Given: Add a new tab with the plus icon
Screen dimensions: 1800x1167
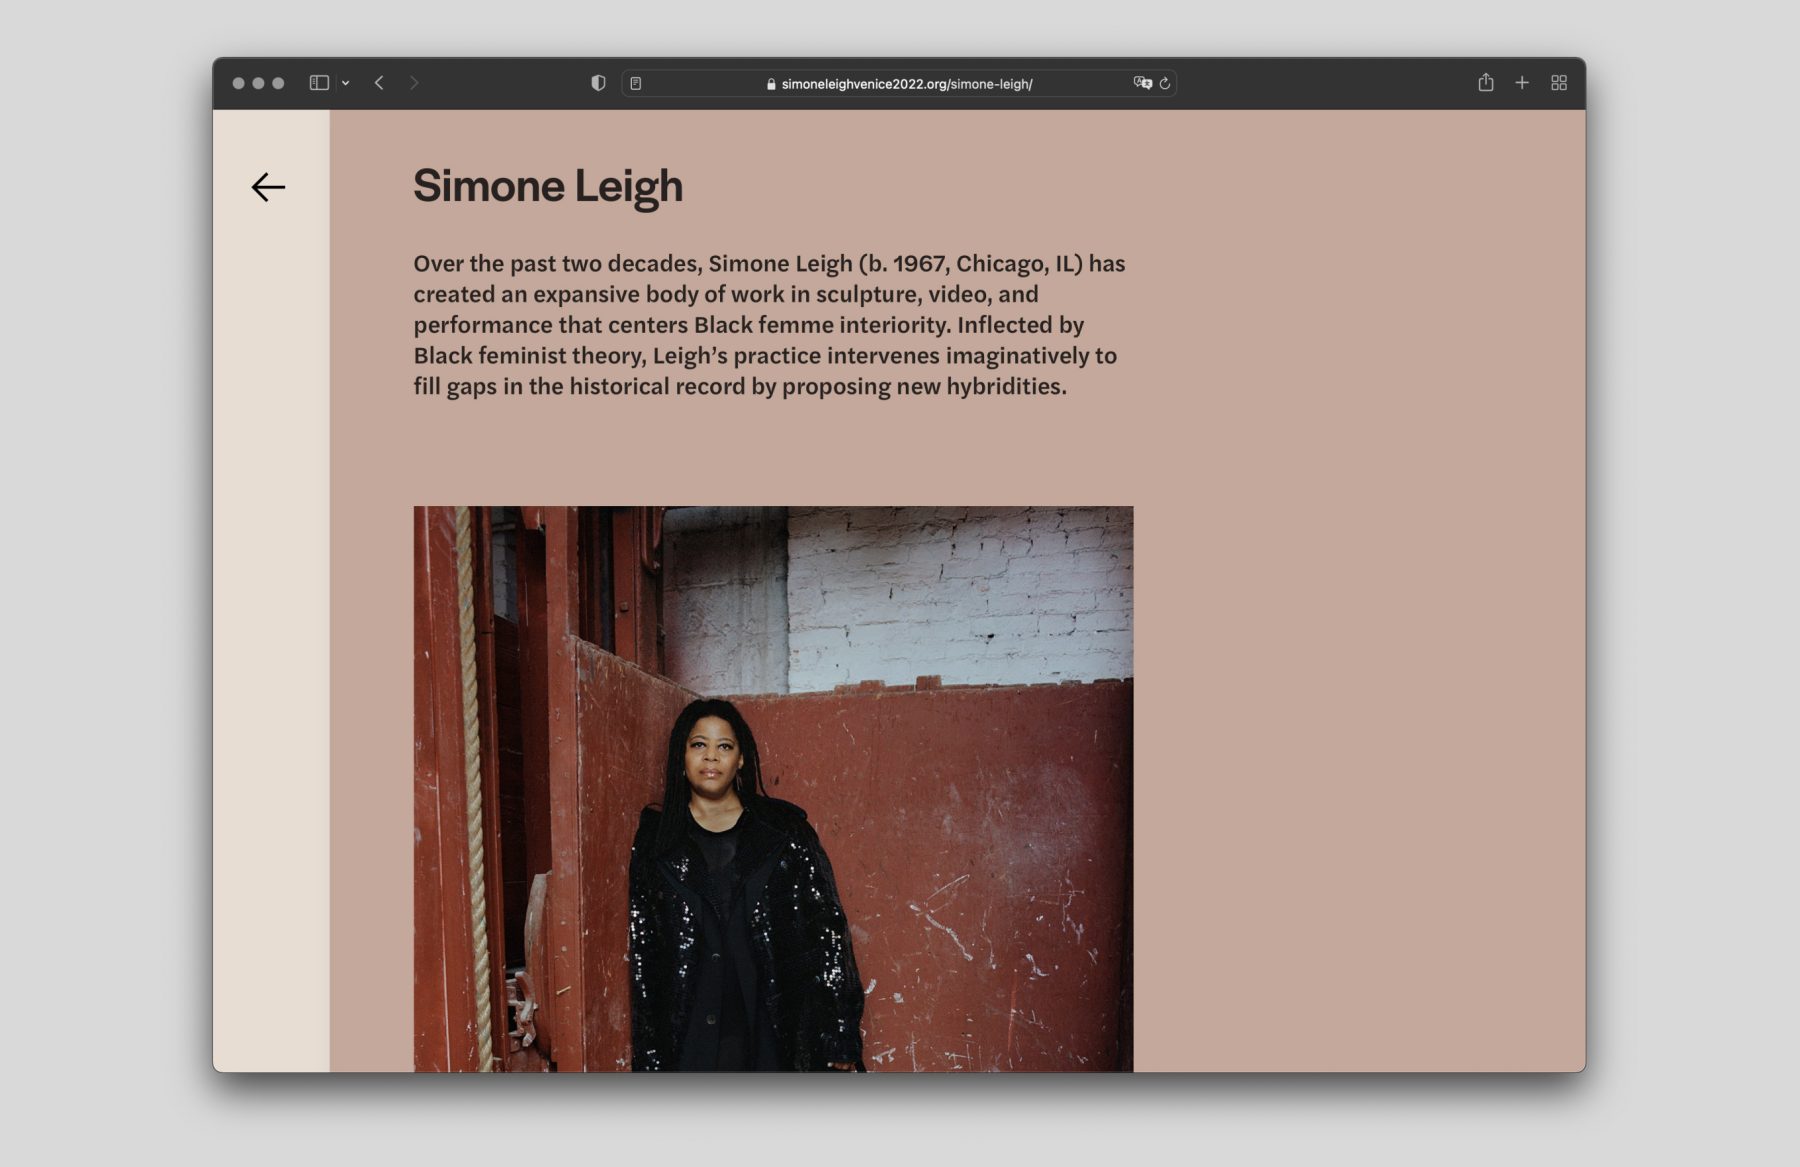Looking at the screenshot, I should pos(1522,83).
